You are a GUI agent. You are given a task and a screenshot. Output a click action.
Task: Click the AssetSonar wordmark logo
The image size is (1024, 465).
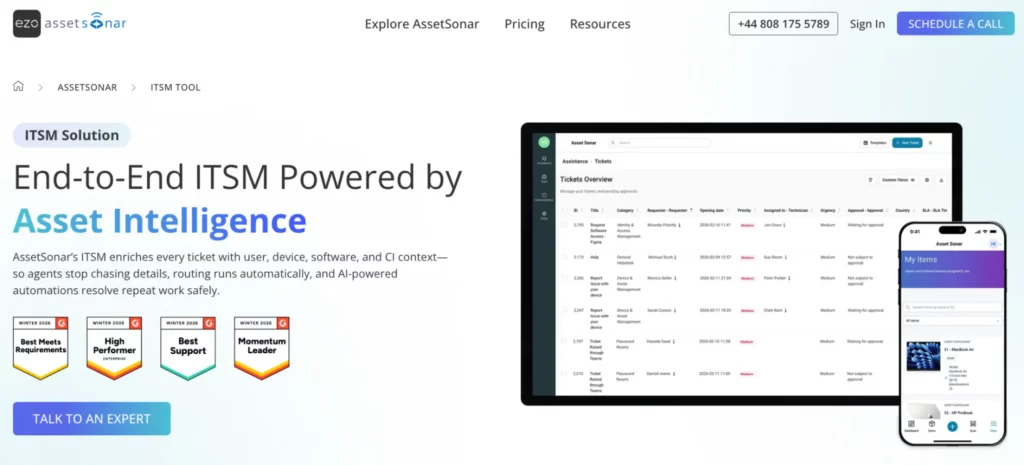coord(85,23)
